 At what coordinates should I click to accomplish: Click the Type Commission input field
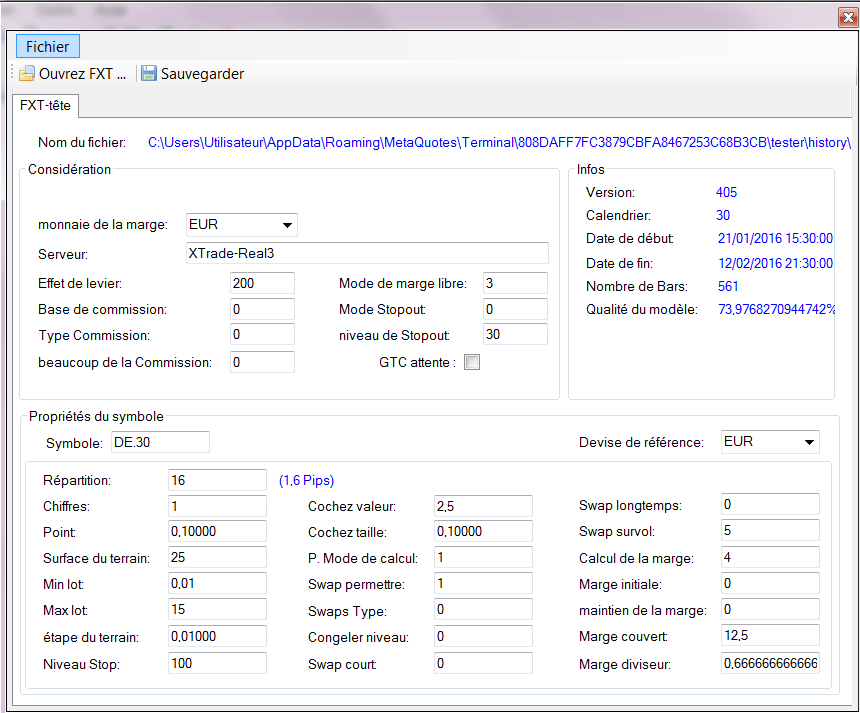(x=262, y=335)
